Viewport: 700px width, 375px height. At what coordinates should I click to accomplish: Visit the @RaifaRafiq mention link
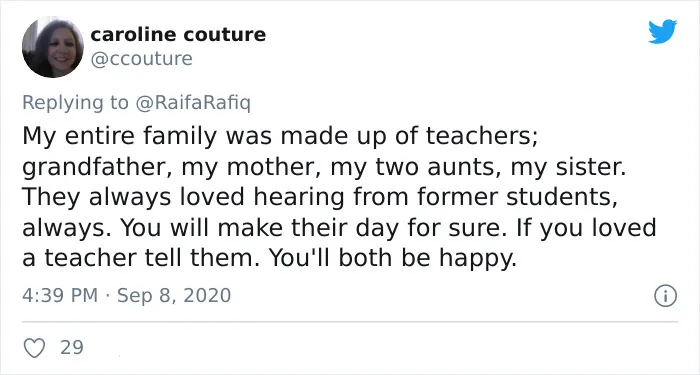pos(192,103)
